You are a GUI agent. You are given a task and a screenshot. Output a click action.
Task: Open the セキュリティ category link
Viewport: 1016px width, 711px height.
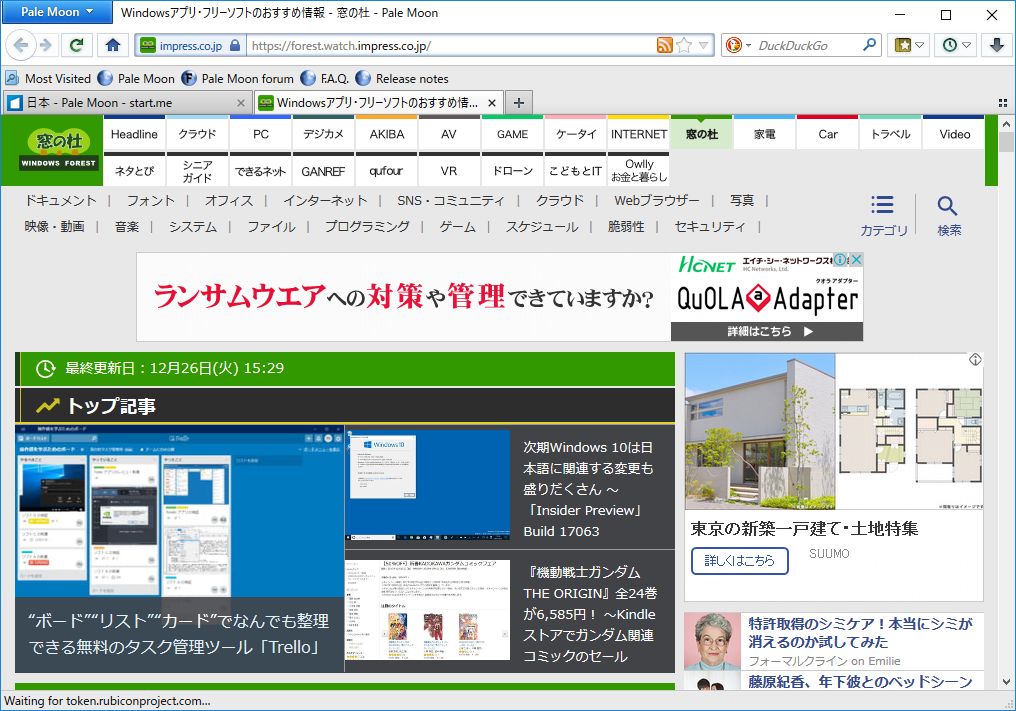pos(710,226)
